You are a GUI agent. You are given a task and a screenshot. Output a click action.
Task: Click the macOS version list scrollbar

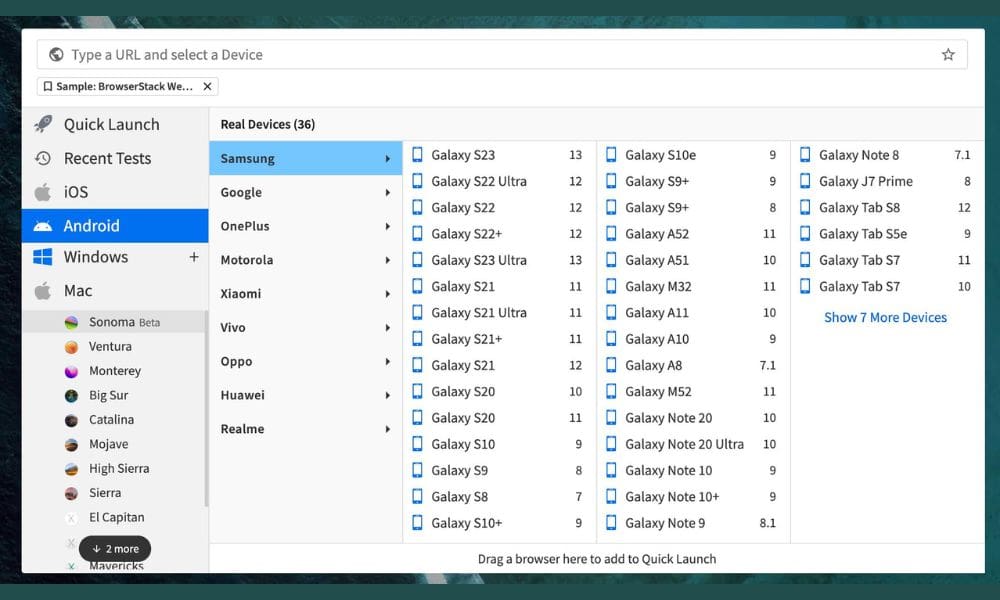coord(206,408)
